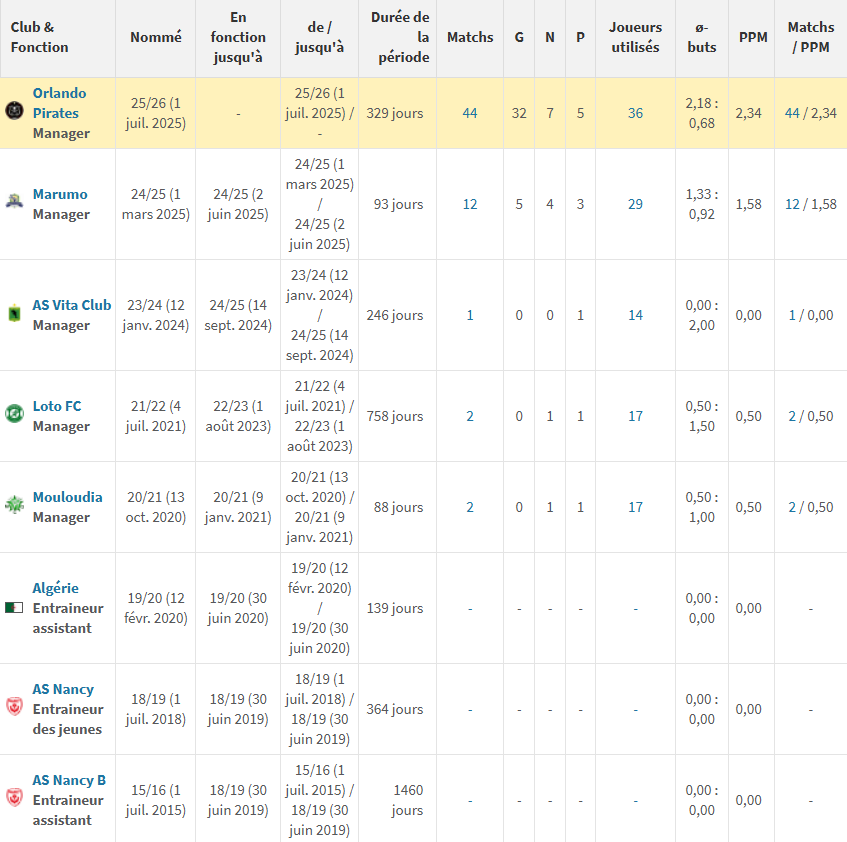The width and height of the screenshot is (847, 842).
Task: Click the PPM column header
Action: pyautogui.click(x=753, y=37)
